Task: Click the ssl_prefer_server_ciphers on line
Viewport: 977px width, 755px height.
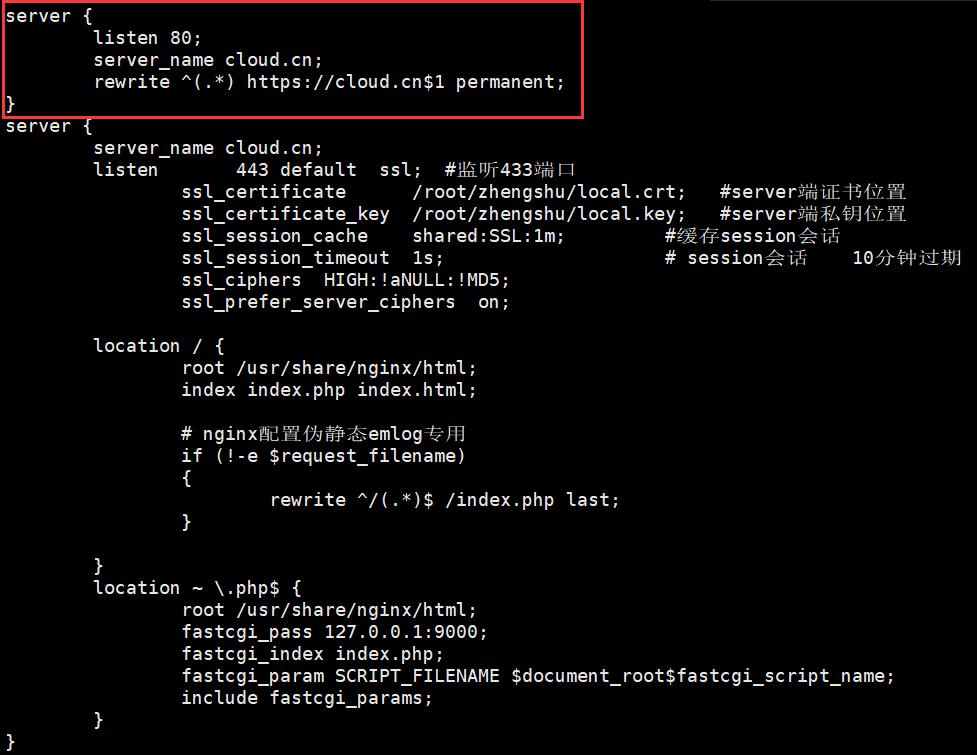Action: [345, 302]
